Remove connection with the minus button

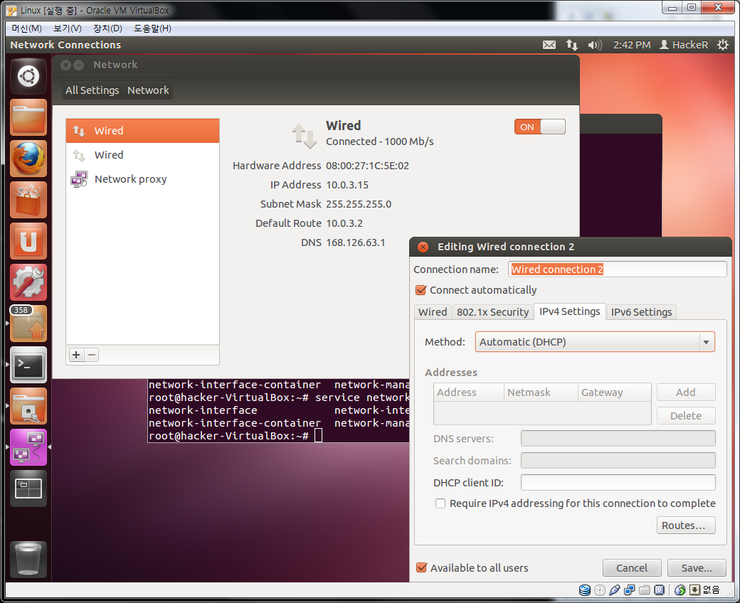92,355
